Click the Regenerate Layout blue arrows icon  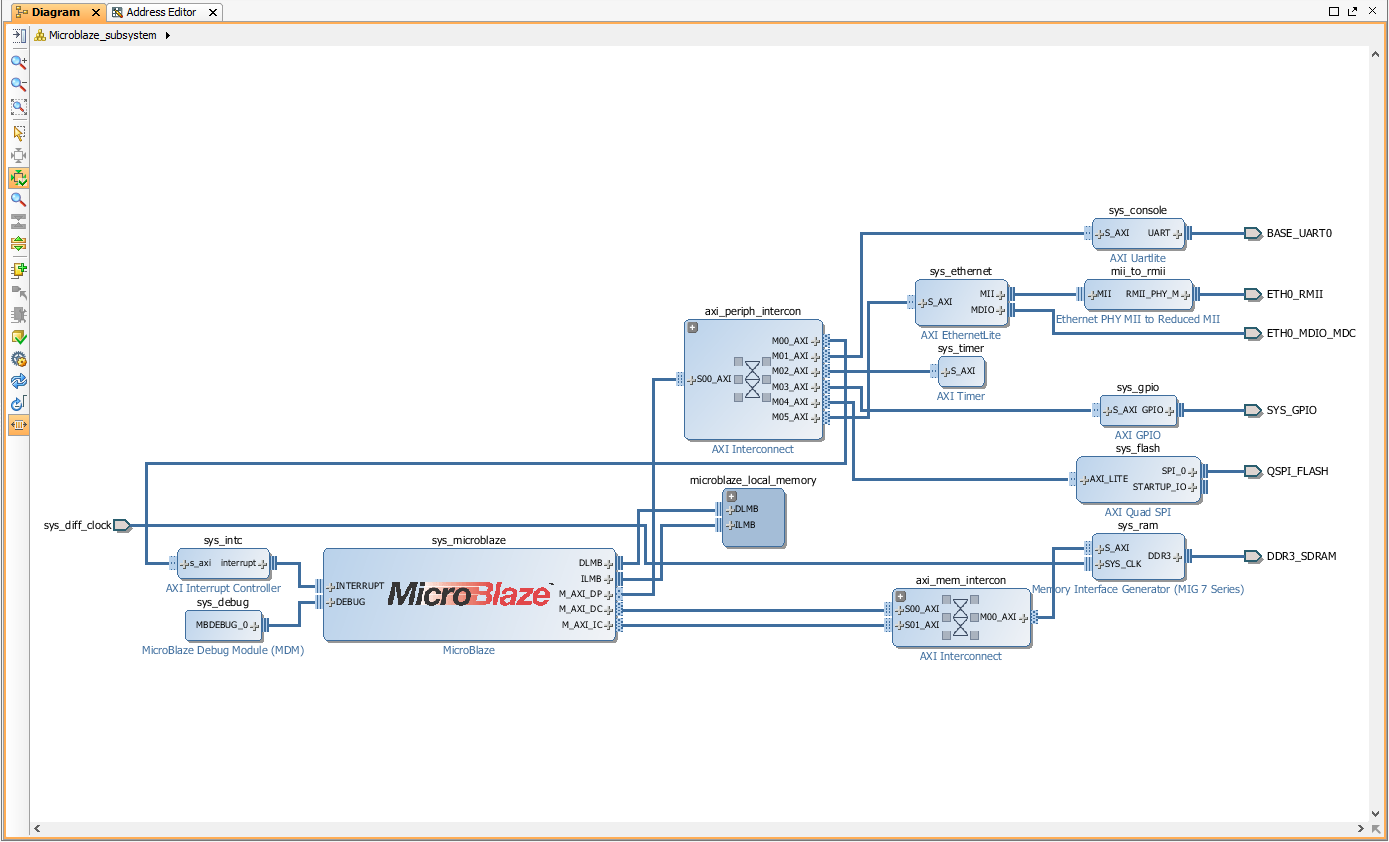[x=18, y=381]
